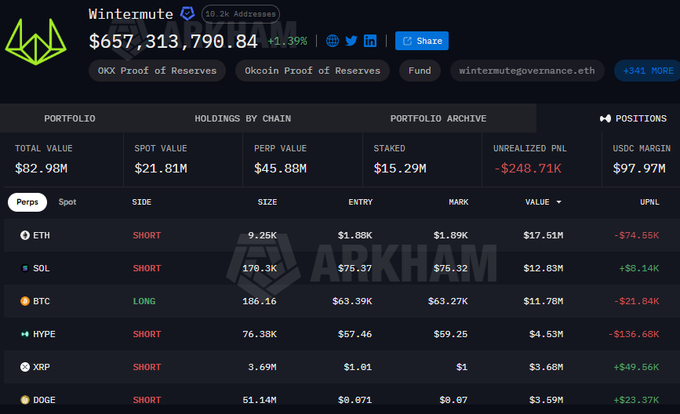Screen dimensions: 680x414
Task: Sort by the SIDE column header
Action: 141,202
